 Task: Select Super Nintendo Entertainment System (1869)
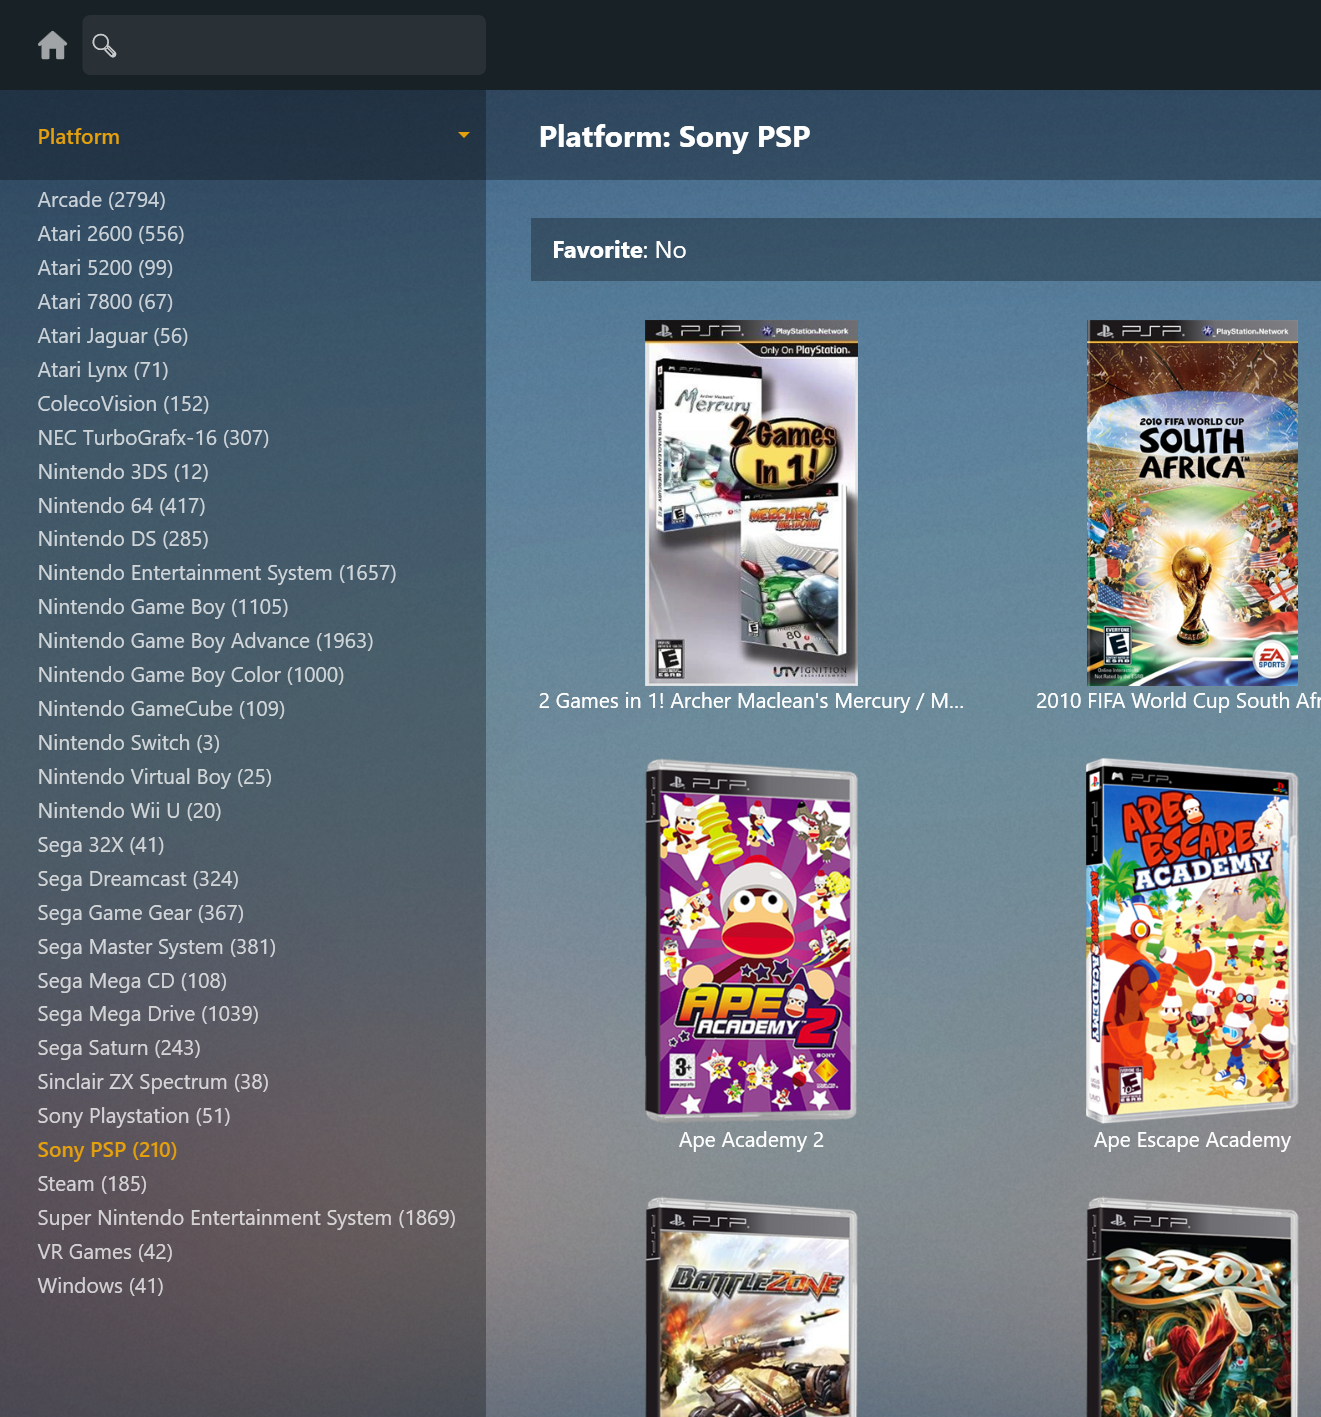pos(247,1218)
